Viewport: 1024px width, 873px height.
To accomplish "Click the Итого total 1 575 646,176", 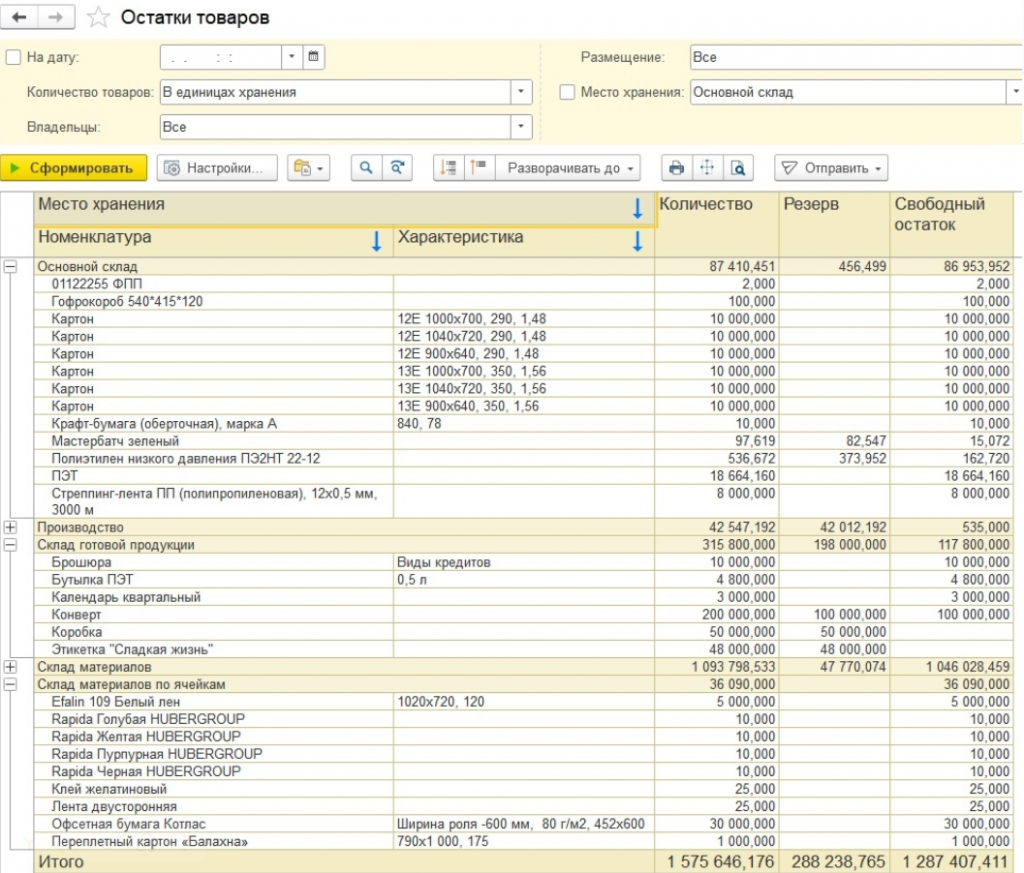I will (720, 862).
